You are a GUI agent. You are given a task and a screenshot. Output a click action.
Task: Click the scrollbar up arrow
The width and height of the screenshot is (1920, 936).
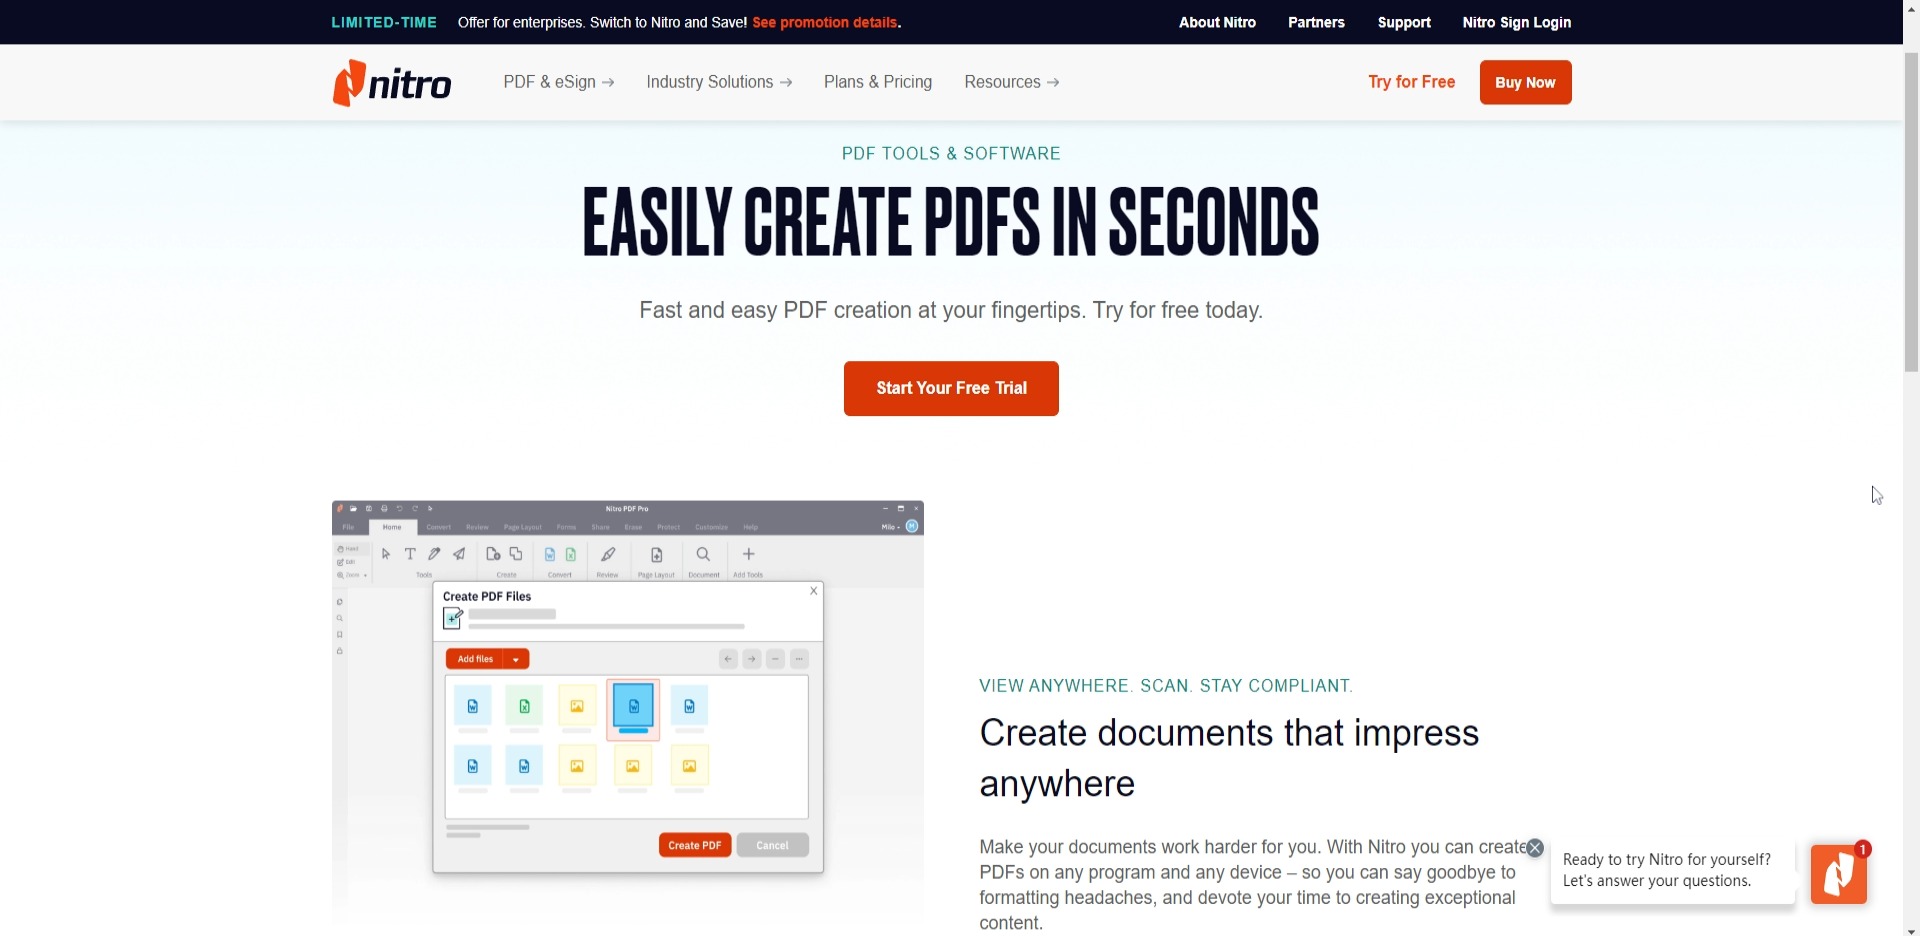click(x=1911, y=6)
